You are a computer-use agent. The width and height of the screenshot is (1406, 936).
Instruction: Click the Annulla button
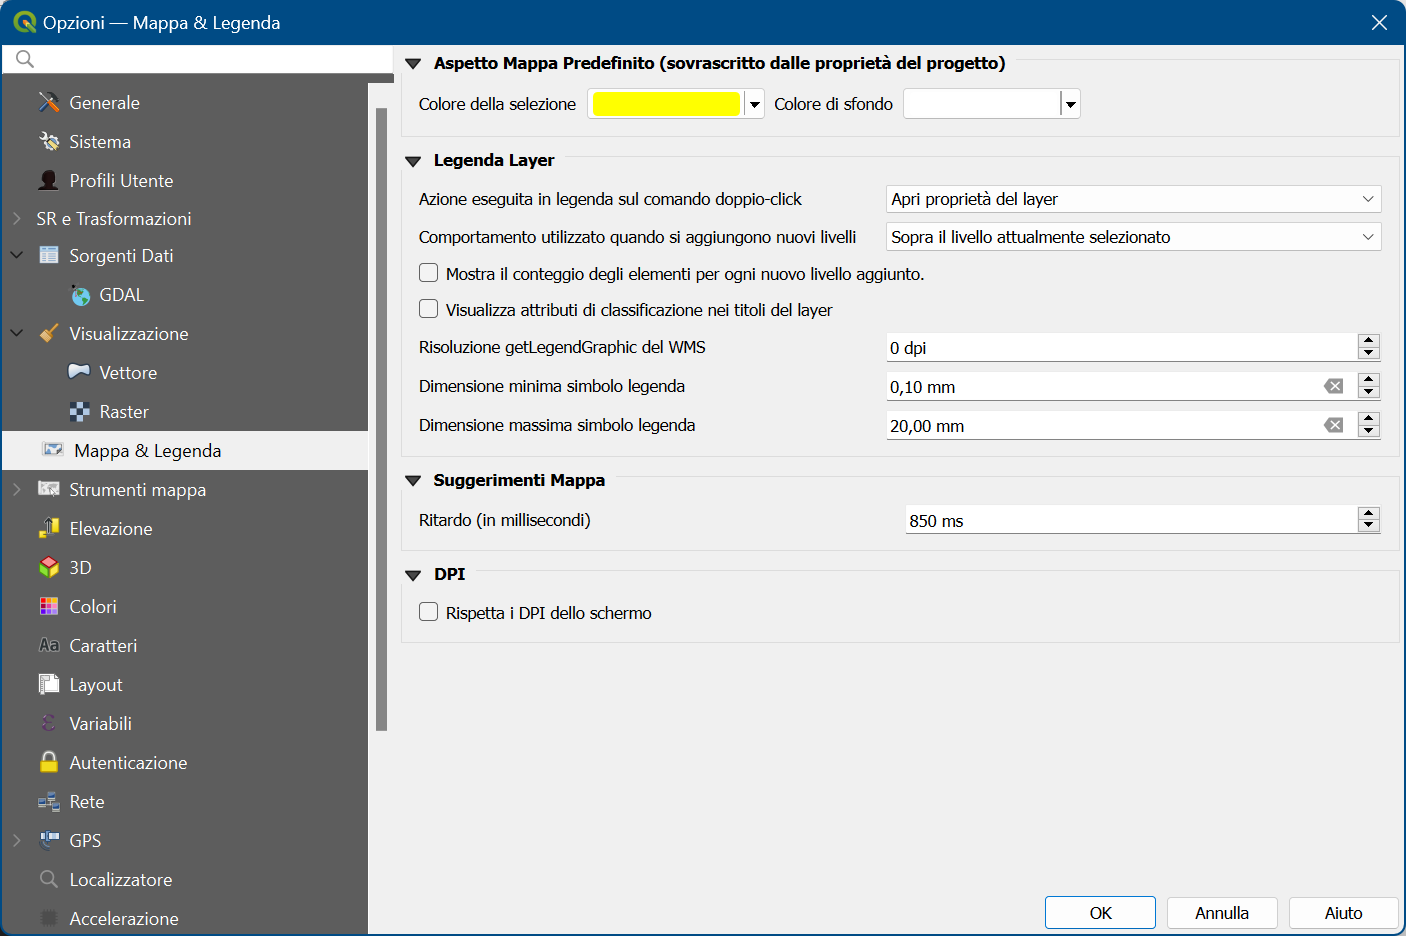(1222, 912)
